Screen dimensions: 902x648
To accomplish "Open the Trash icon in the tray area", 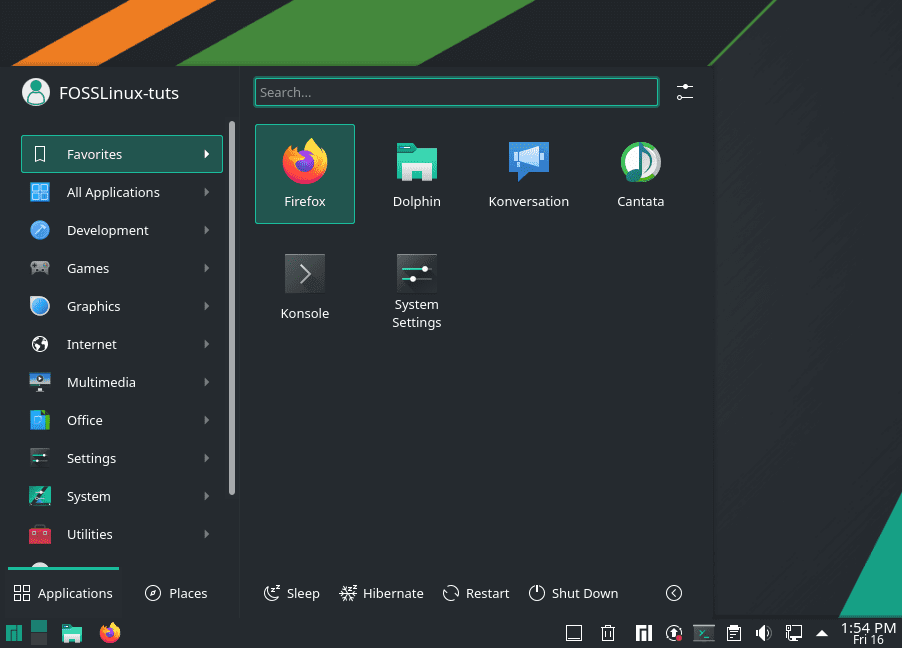I will pyautogui.click(x=608, y=633).
